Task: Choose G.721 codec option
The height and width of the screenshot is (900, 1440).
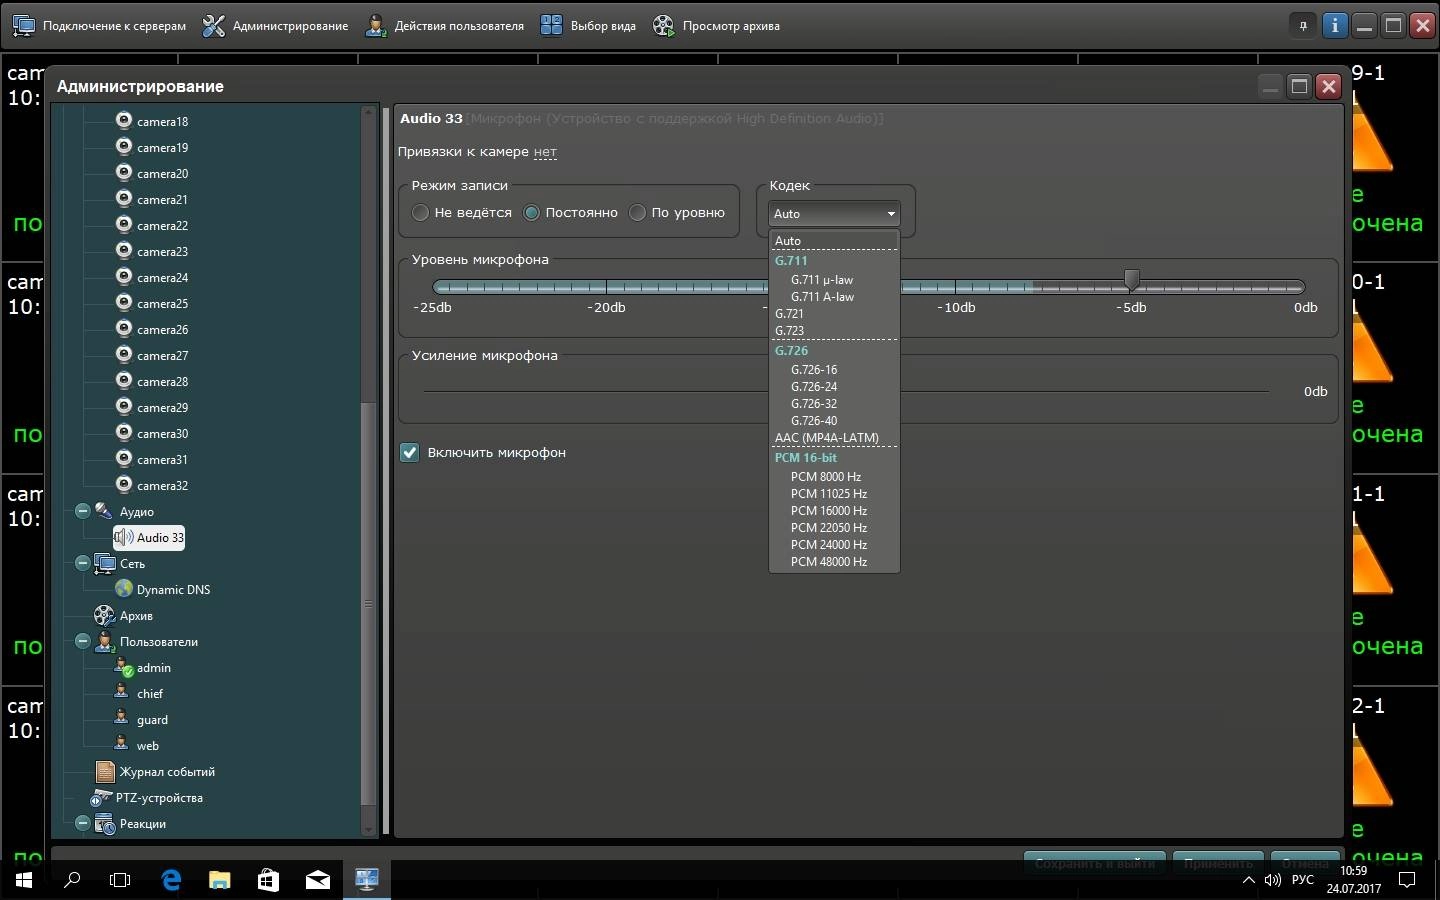Action: click(834, 314)
